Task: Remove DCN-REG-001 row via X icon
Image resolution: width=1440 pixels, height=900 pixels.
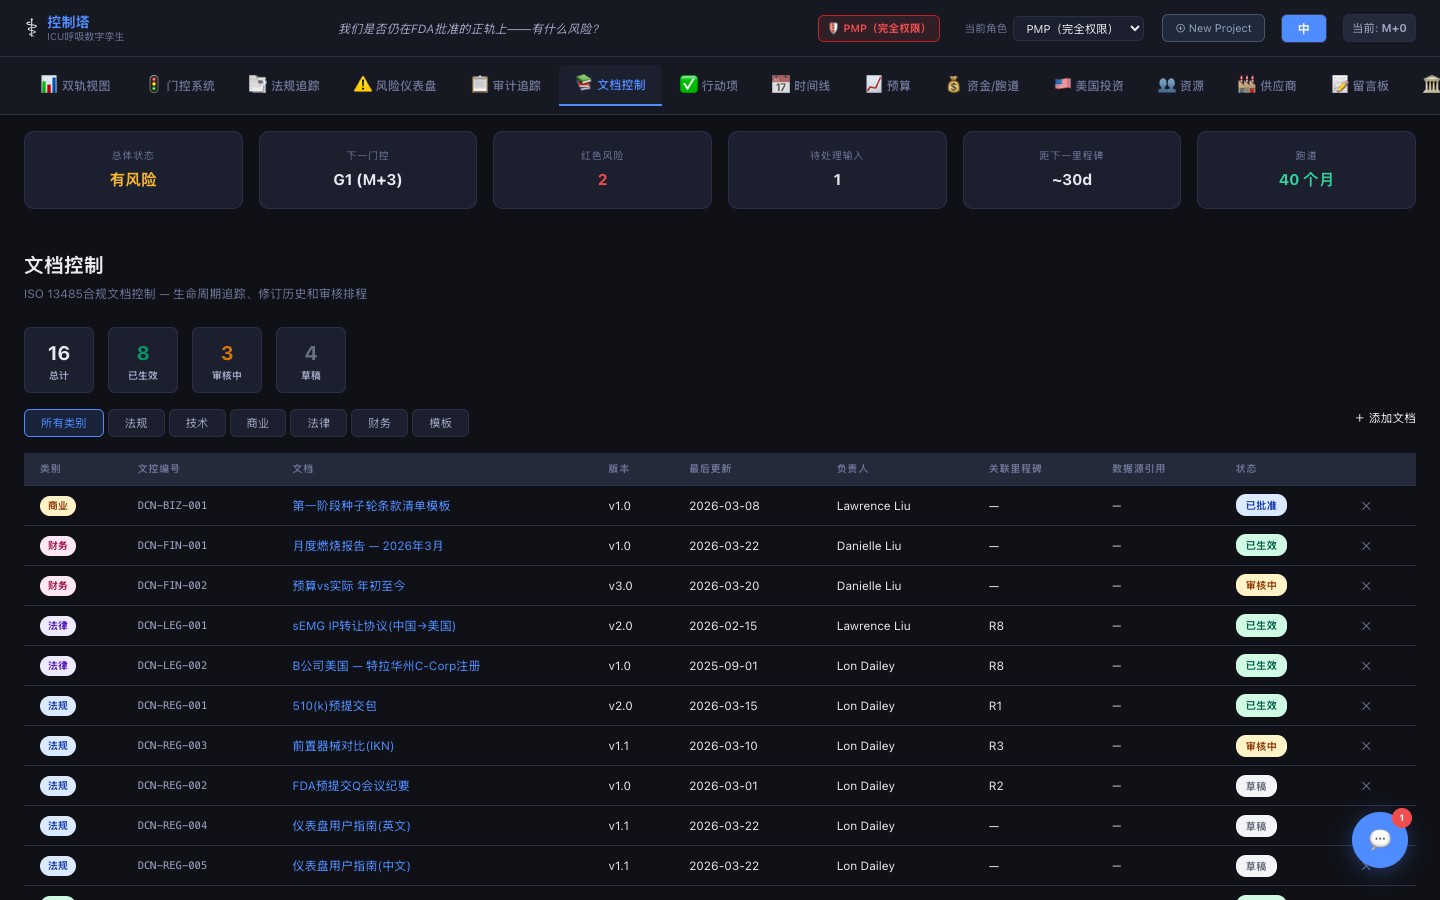Action: (x=1366, y=706)
